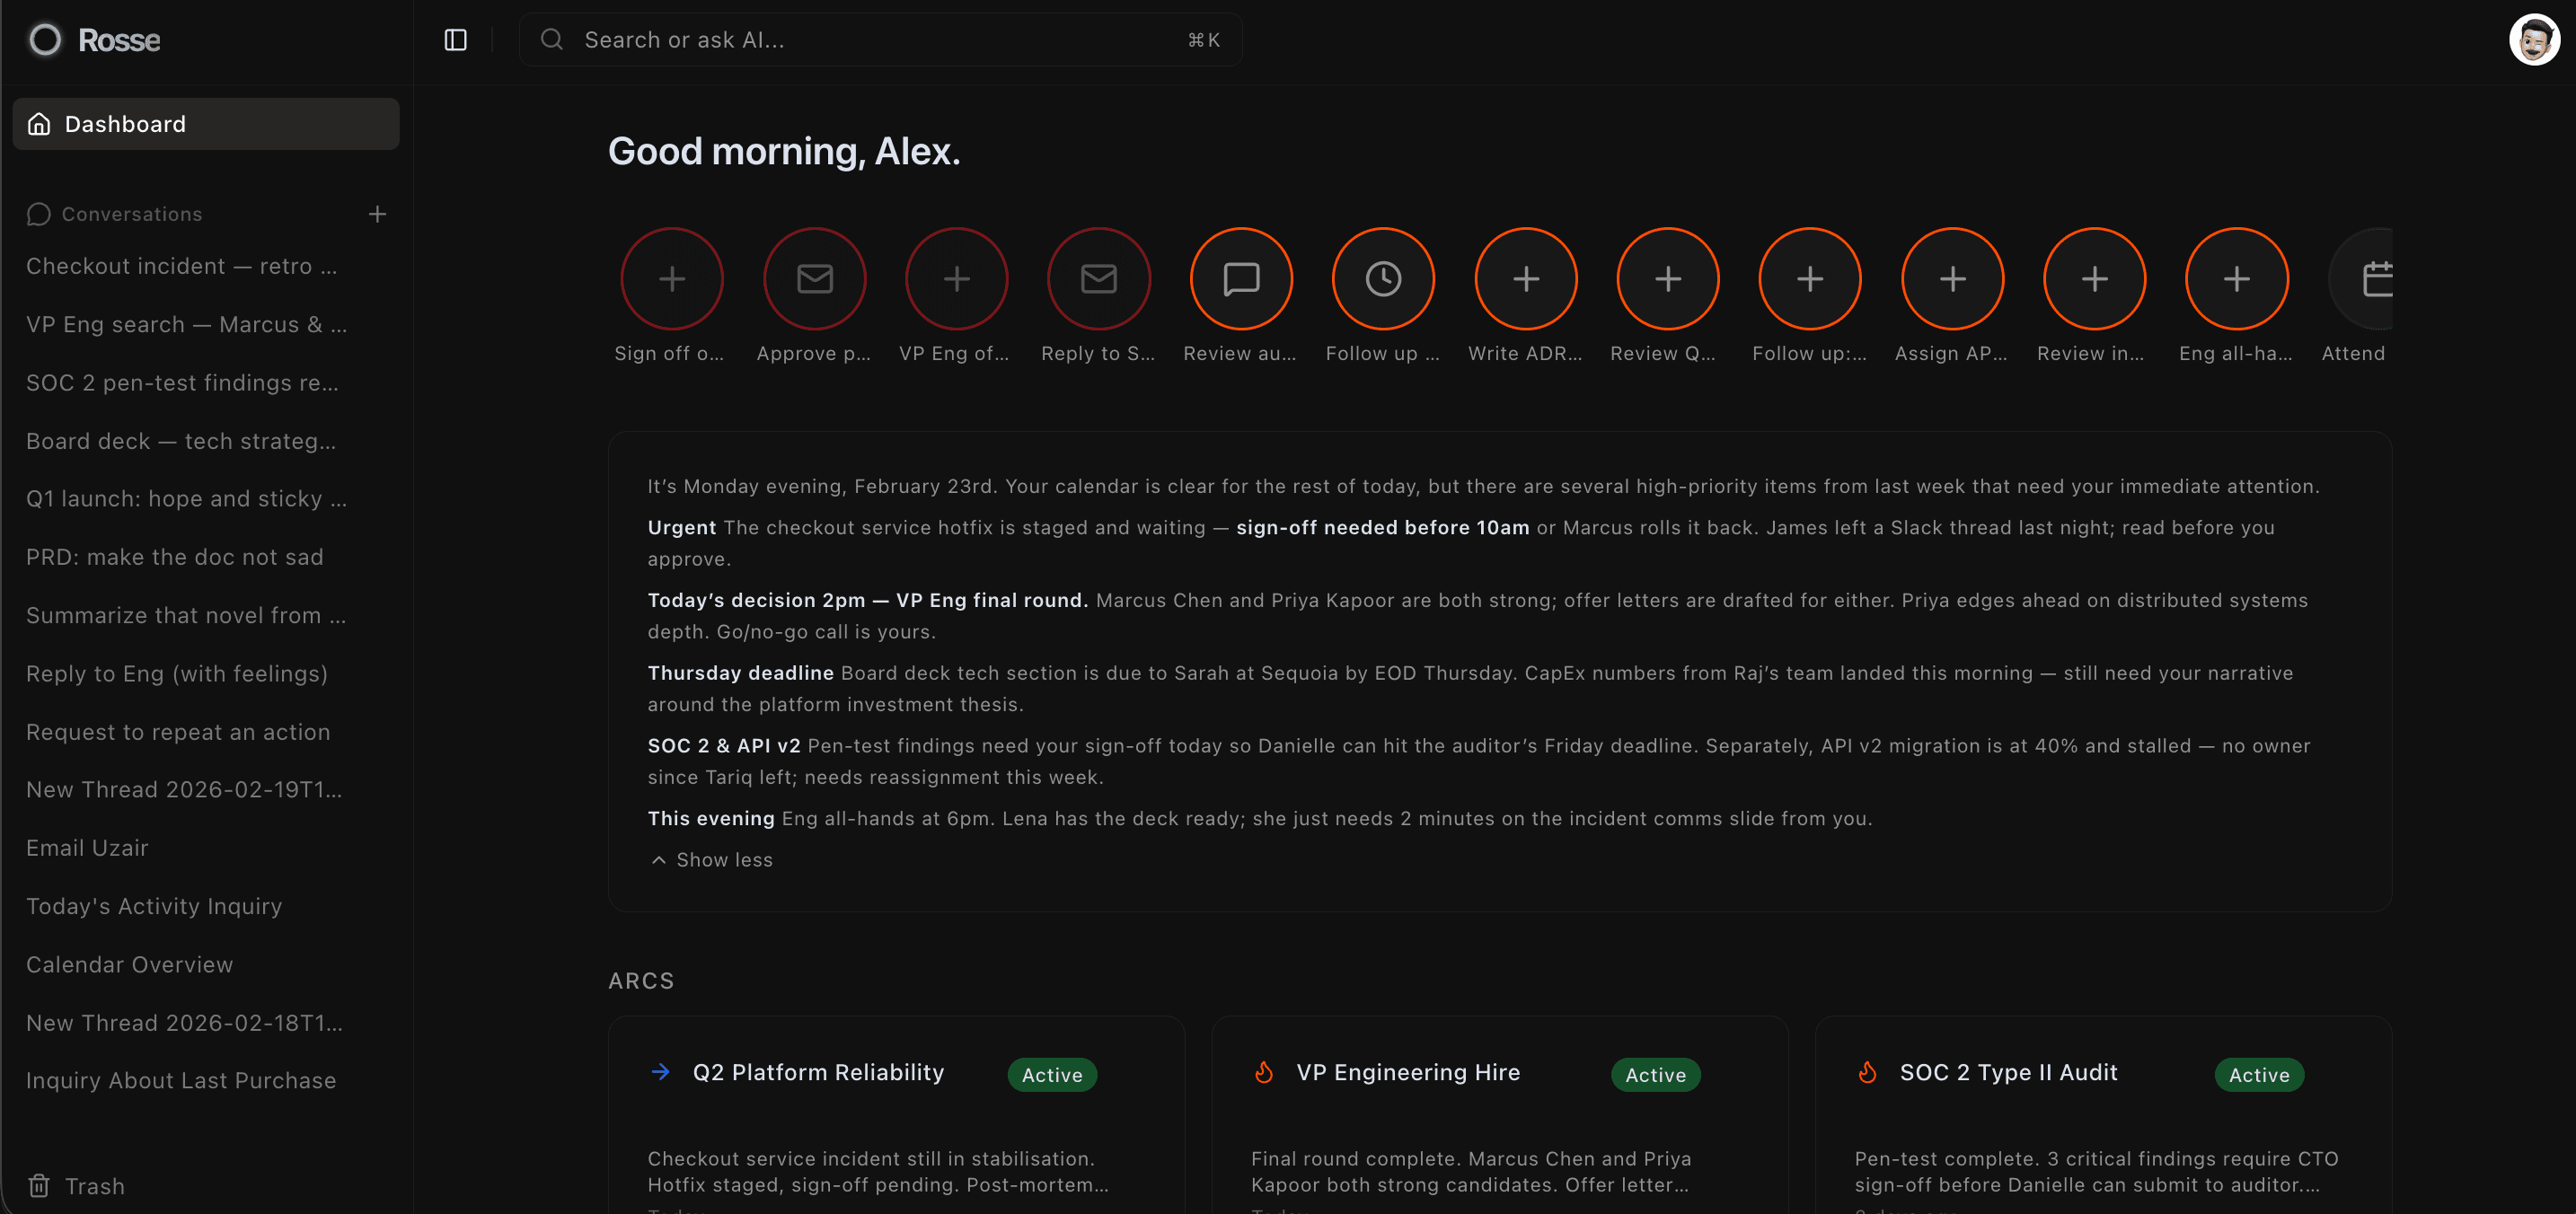Open the Trash menu item

[94, 1186]
